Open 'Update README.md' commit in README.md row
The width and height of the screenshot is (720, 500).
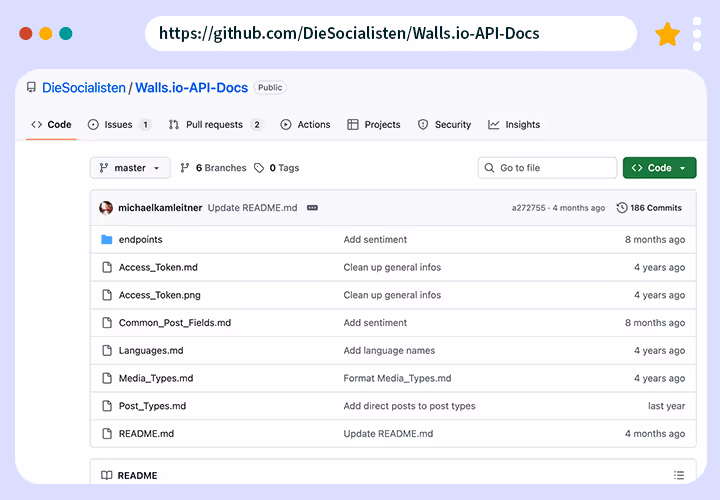pyautogui.click(x=388, y=433)
